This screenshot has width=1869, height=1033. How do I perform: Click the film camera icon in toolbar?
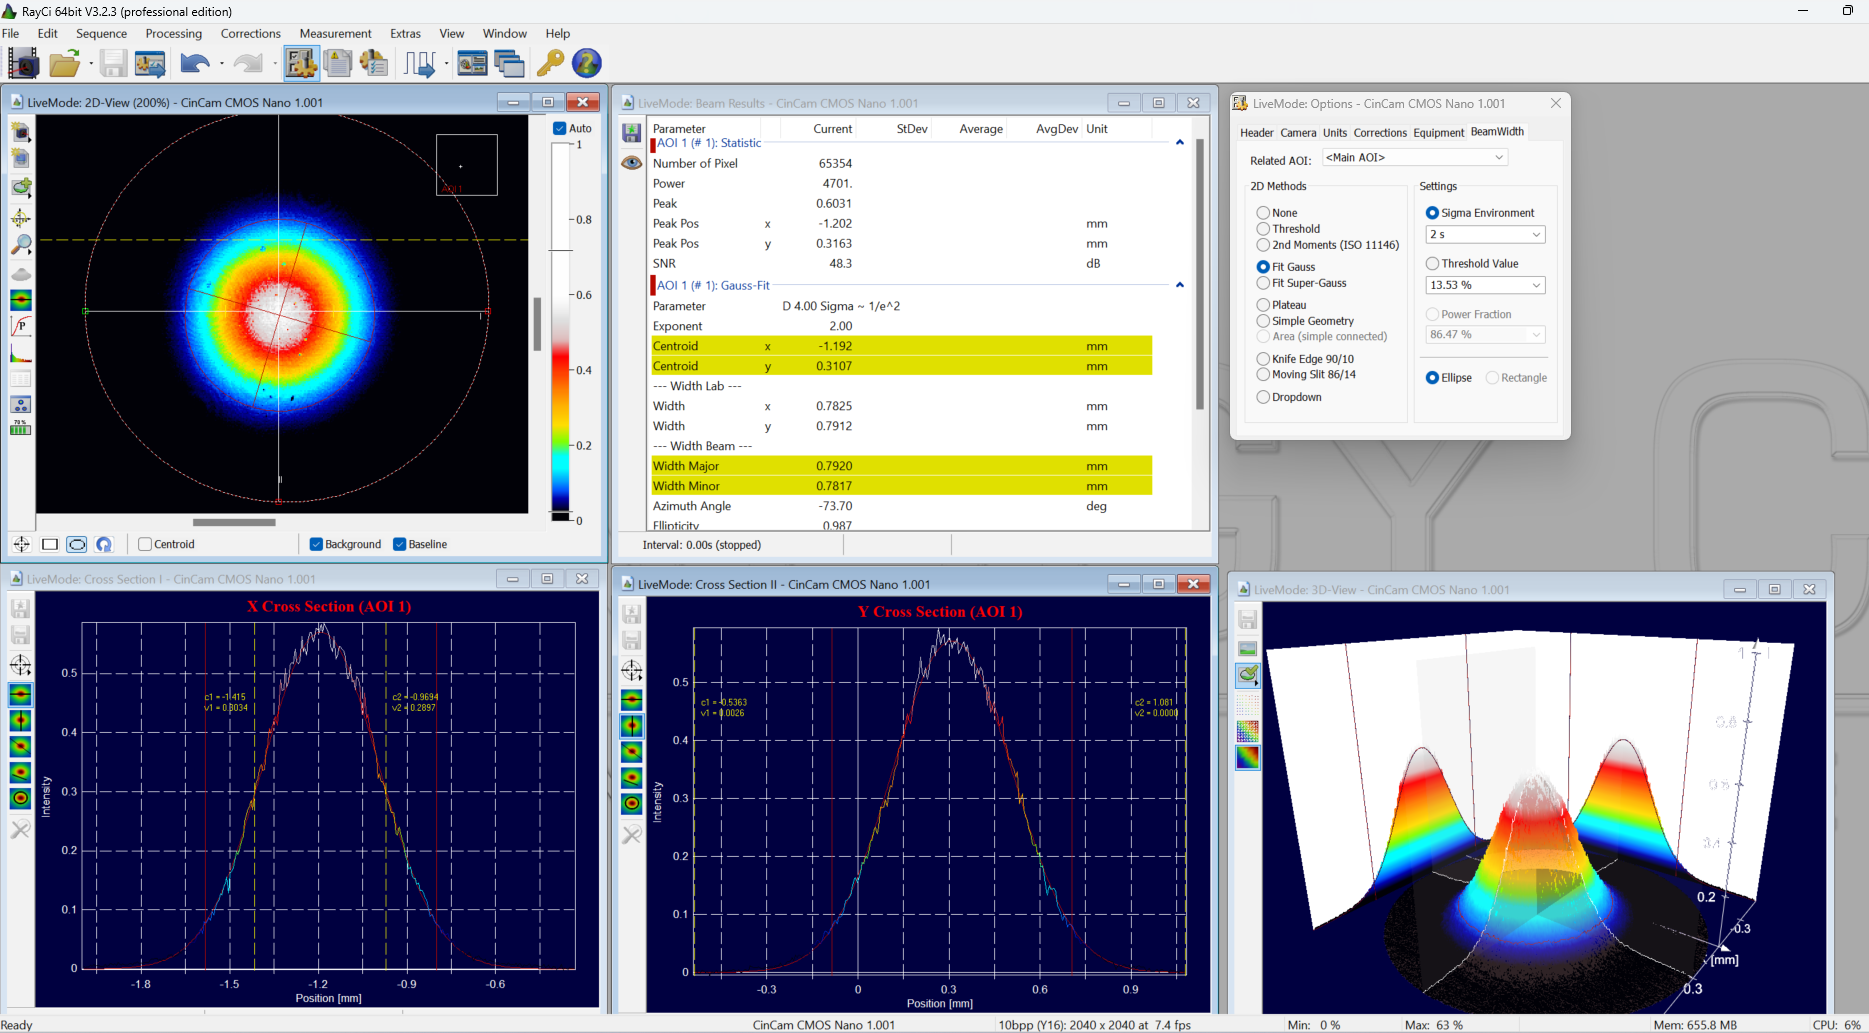[23, 64]
